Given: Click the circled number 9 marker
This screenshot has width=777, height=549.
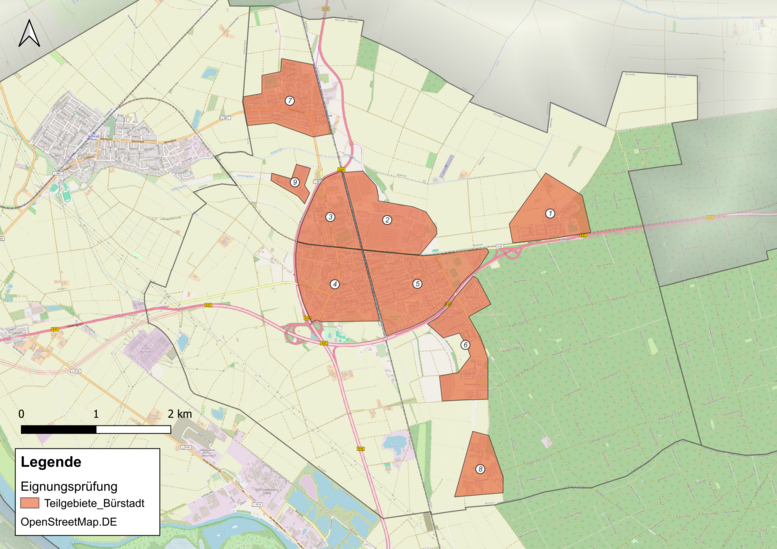Looking at the screenshot, I should pos(295,182).
